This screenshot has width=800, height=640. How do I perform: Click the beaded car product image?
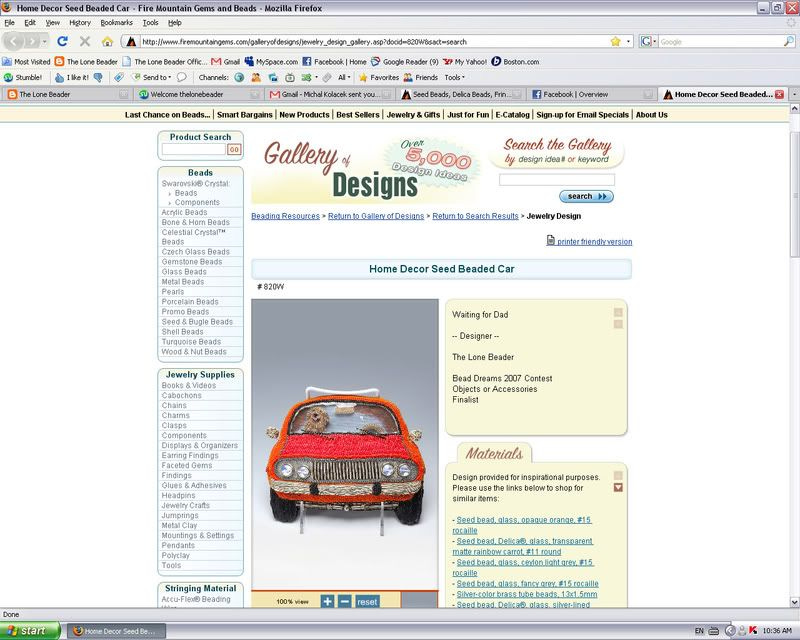click(x=345, y=445)
